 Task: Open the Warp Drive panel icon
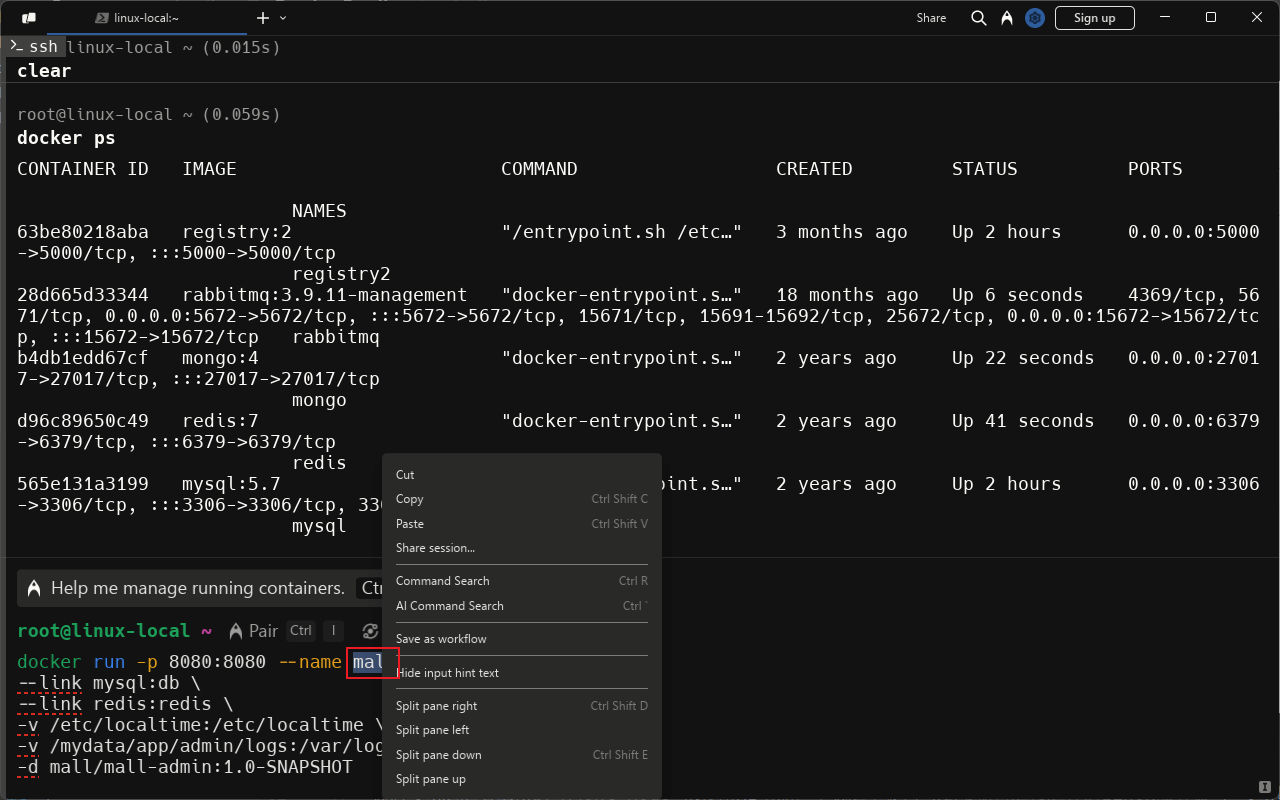coord(29,18)
